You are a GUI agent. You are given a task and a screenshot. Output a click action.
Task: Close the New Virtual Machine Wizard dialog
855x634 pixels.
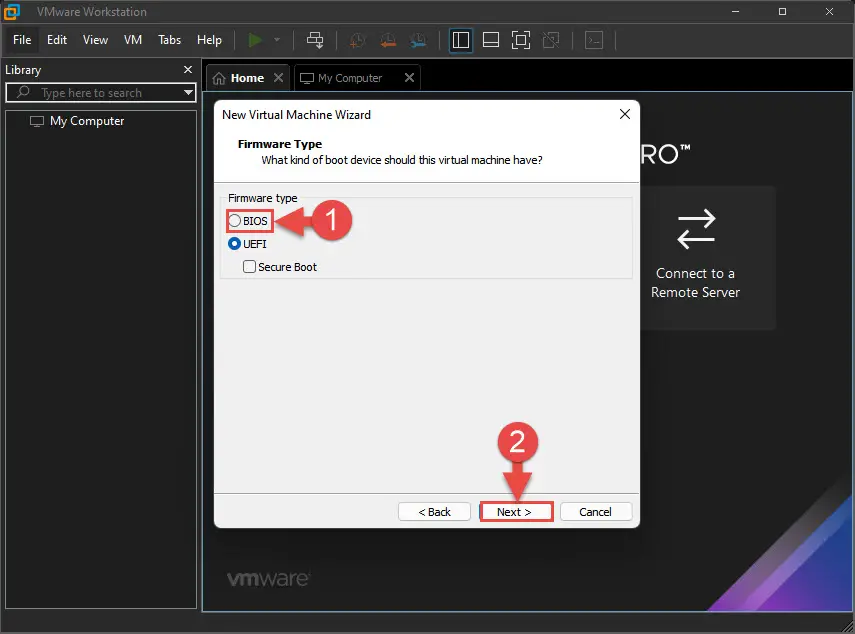625,114
